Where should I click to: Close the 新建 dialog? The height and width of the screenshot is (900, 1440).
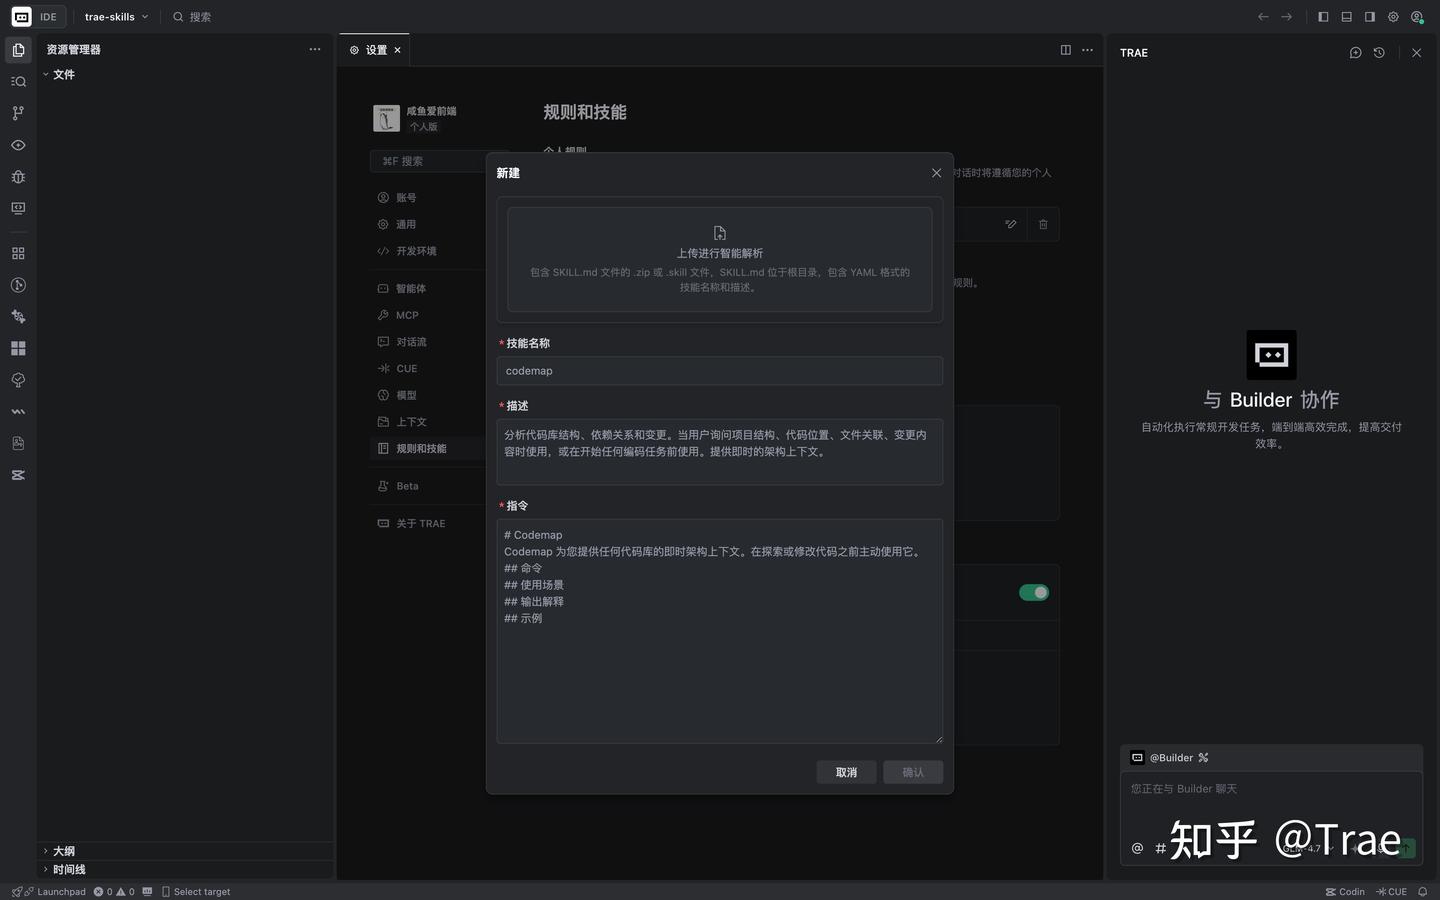click(936, 173)
